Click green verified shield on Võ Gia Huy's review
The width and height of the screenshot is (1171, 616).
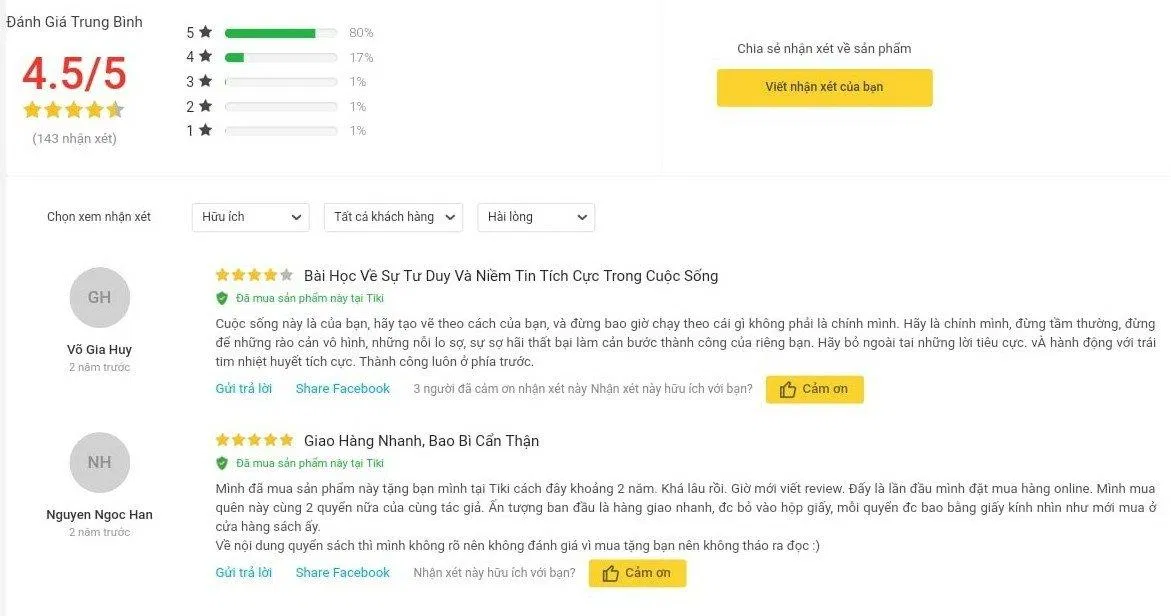coord(222,298)
